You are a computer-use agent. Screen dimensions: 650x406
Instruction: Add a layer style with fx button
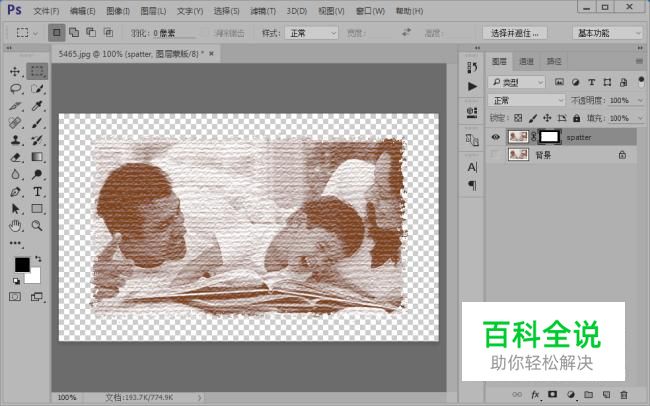(535, 394)
